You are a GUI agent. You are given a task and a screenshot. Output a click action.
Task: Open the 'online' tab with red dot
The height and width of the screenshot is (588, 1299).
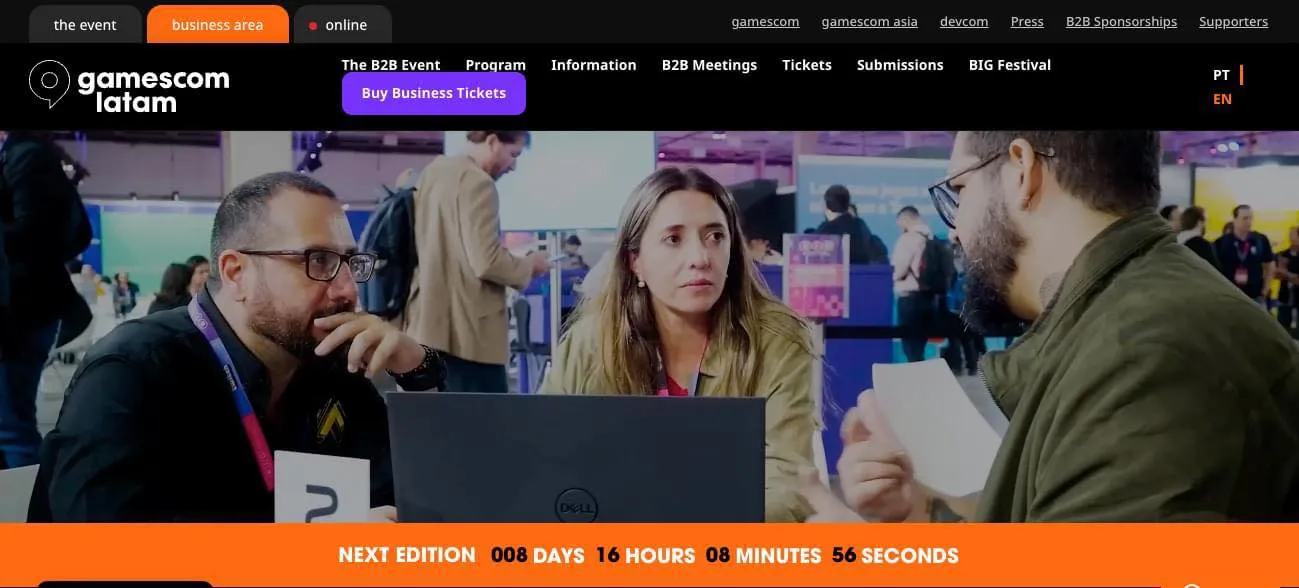click(x=338, y=25)
